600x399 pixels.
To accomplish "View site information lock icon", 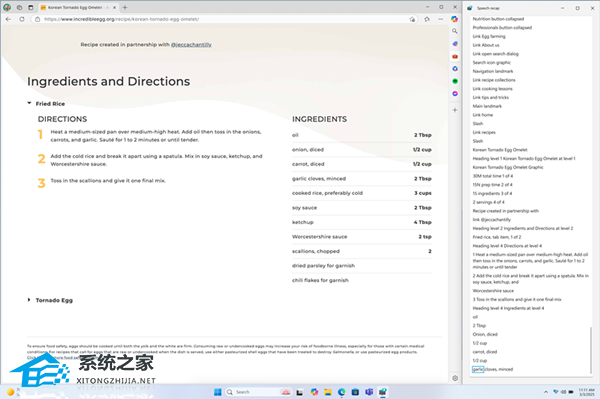I will [38, 19].
